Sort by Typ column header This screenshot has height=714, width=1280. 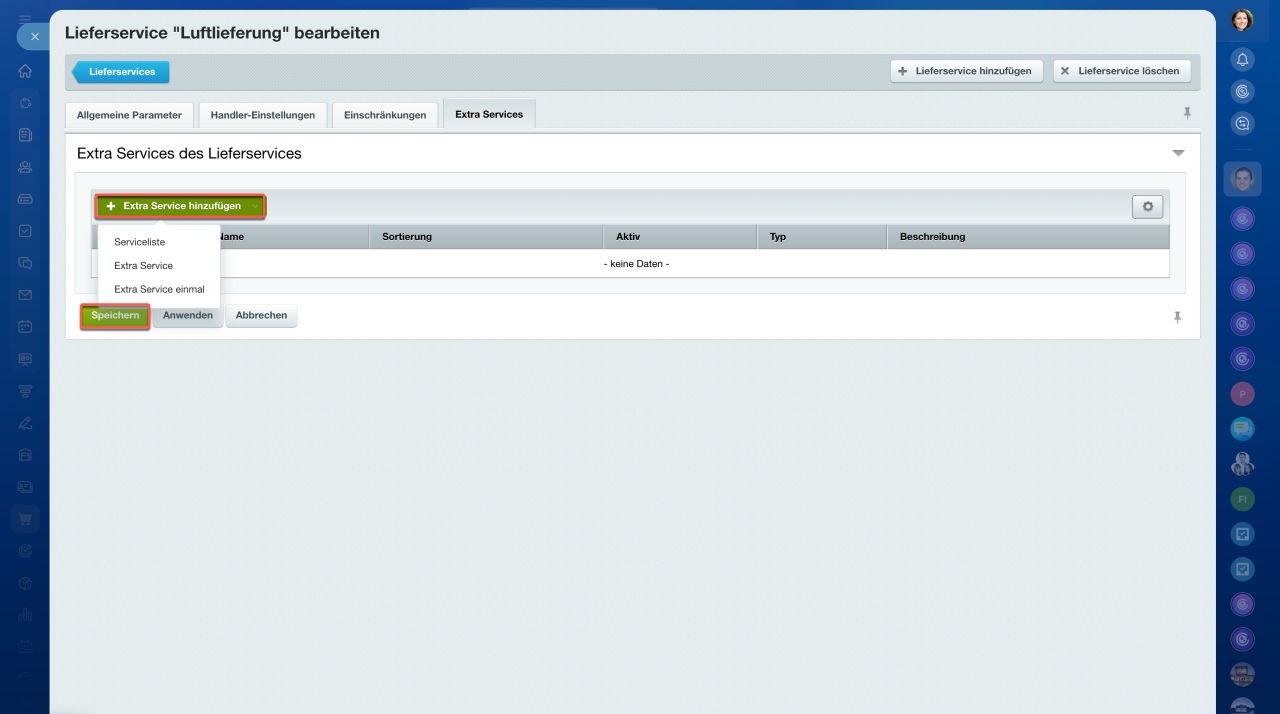822,237
